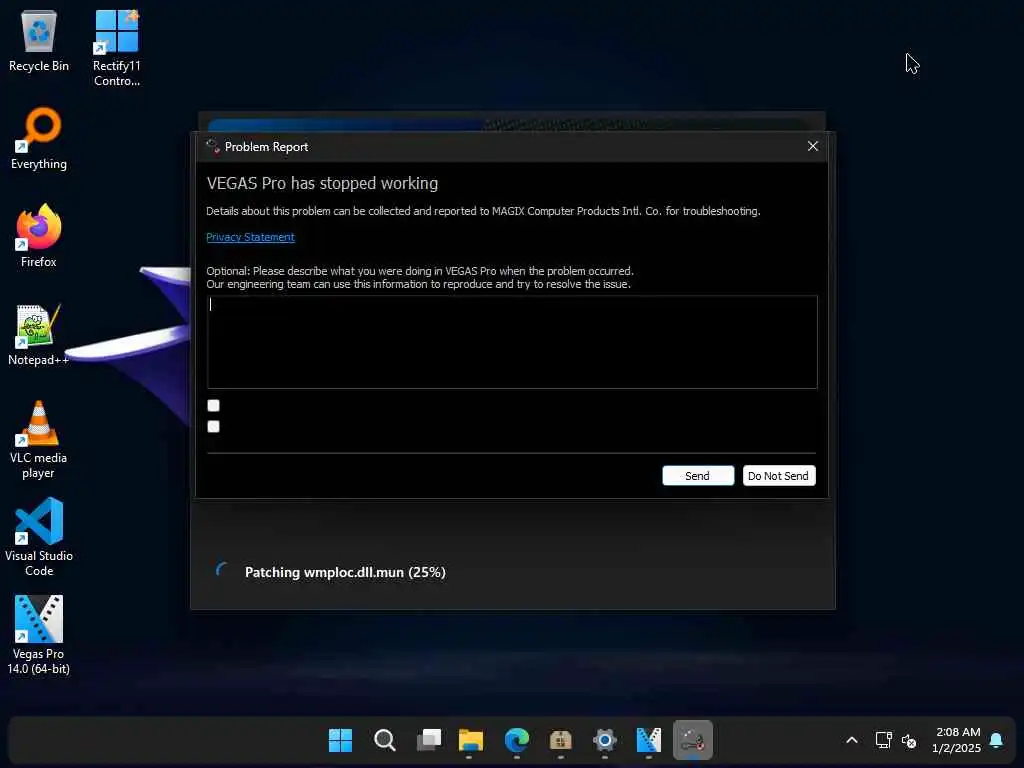
Task: Click the Problem Report title bar icon
Action: tap(212, 146)
